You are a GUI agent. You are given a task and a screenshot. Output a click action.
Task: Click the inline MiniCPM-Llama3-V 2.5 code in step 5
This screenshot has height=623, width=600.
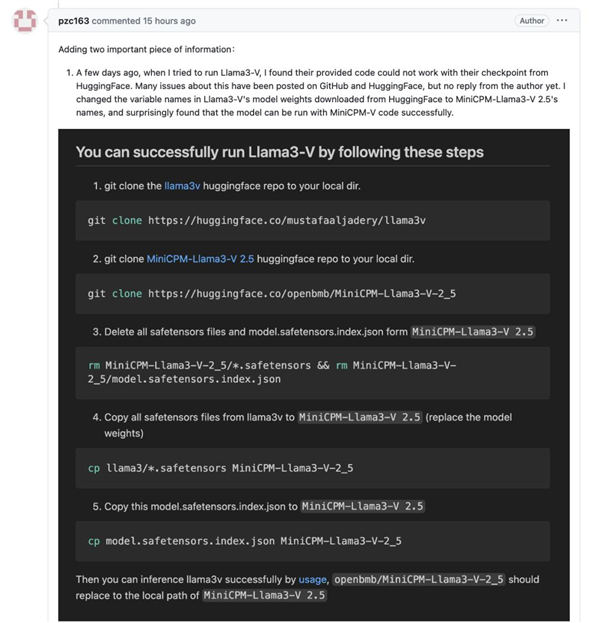tap(362, 506)
